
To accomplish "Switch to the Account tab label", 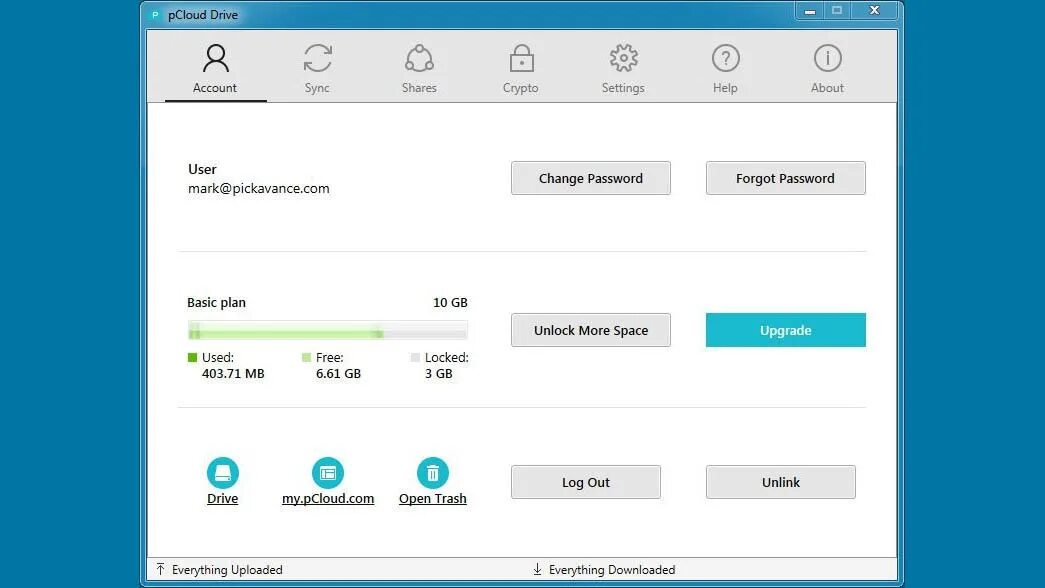I will pos(215,88).
